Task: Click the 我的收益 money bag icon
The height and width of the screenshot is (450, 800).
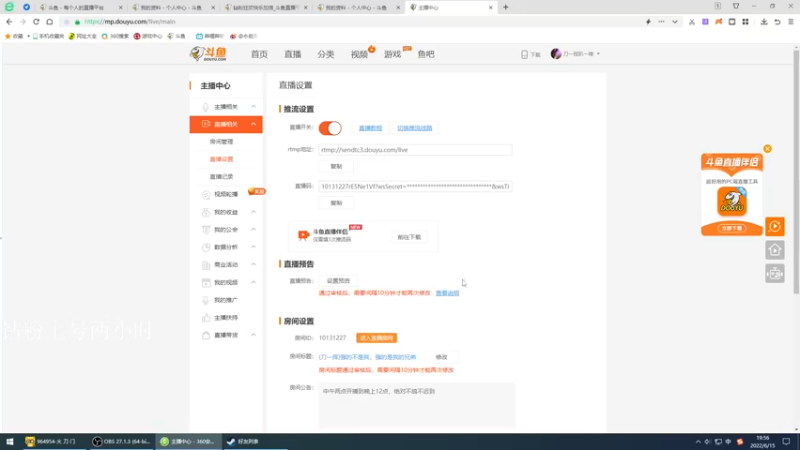Action: pos(206,212)
